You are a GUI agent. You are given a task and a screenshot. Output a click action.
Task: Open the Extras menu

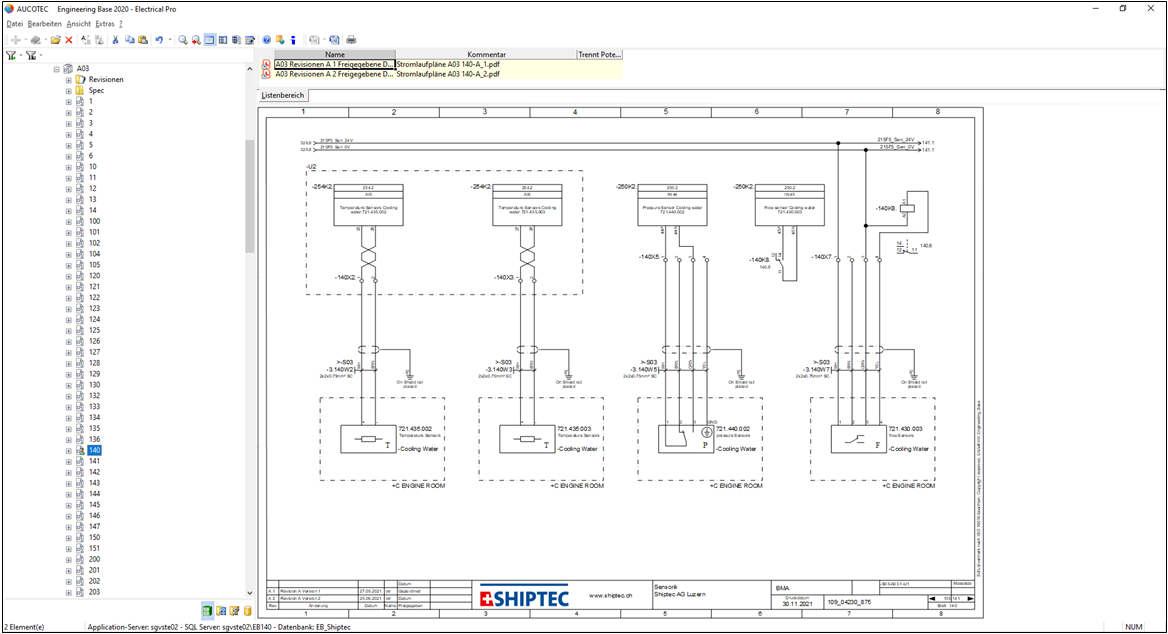tap(105, 24)
